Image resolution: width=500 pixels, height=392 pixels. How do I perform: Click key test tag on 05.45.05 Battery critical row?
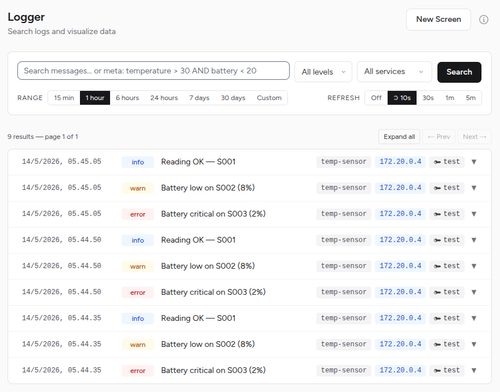(447, 214)
